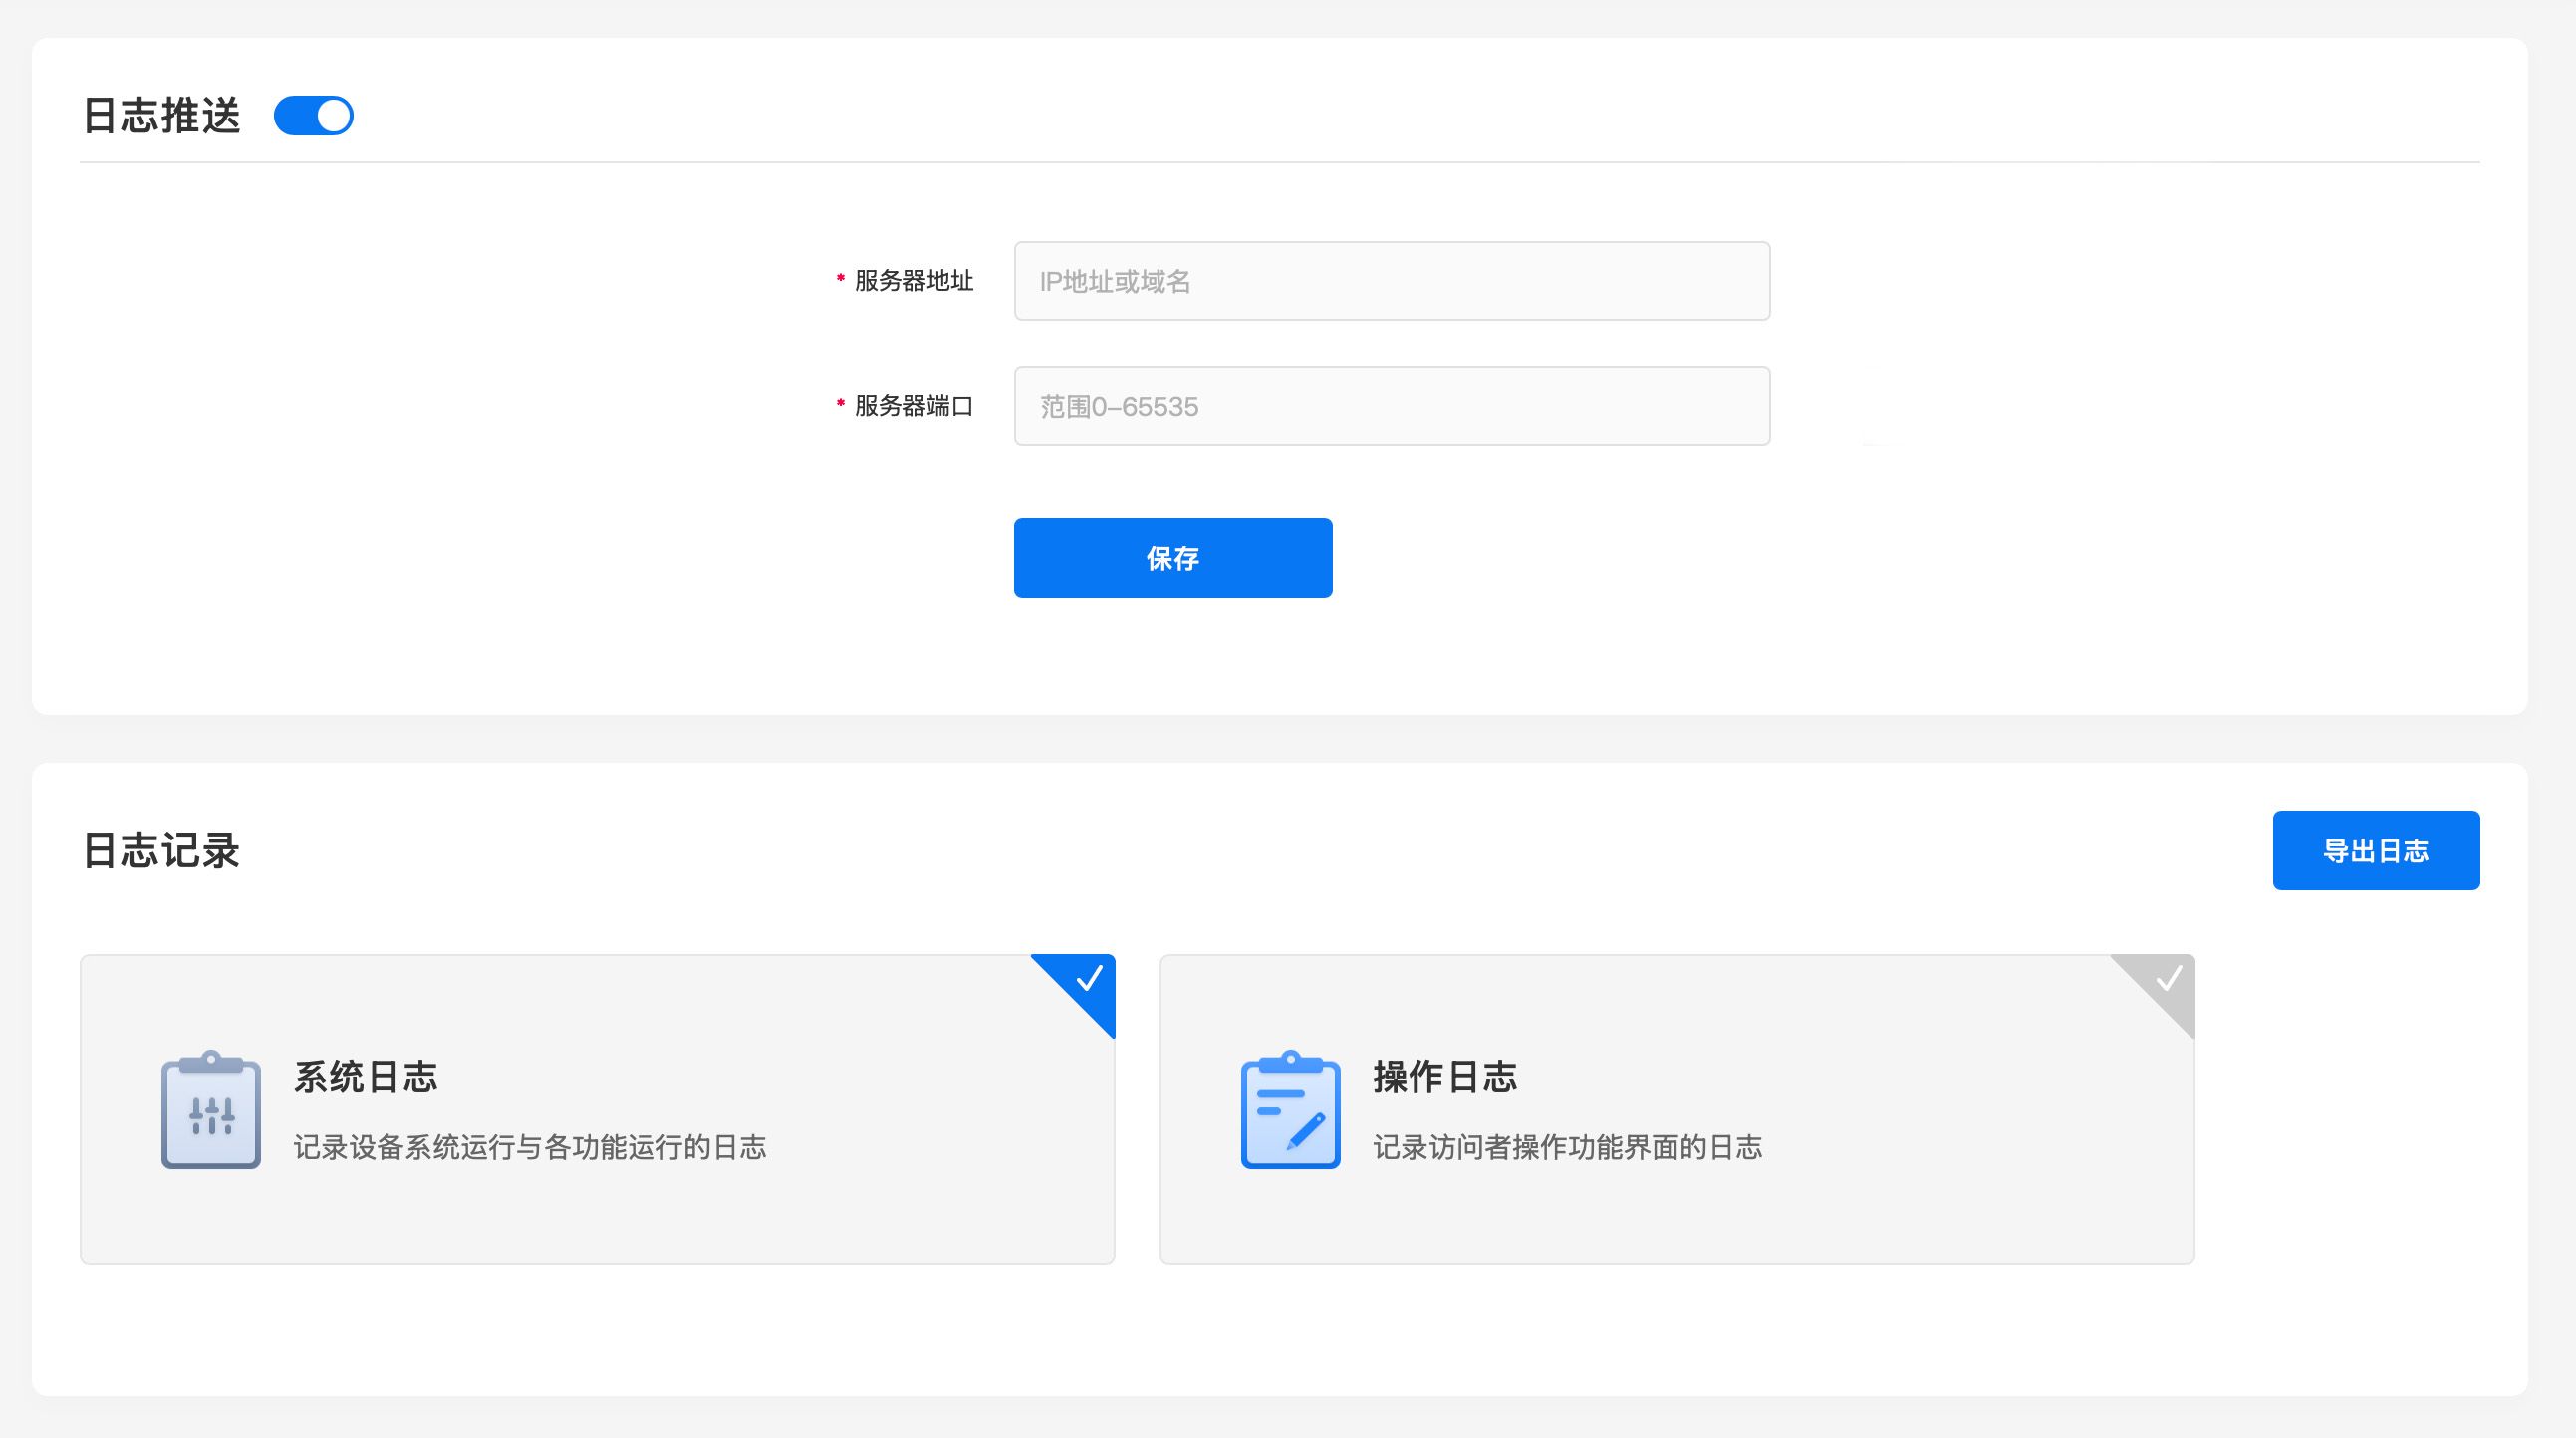Click the 服务器端口 field label
The width and height of the screenshot is (2576, 1438).
(x=913, y=407)
